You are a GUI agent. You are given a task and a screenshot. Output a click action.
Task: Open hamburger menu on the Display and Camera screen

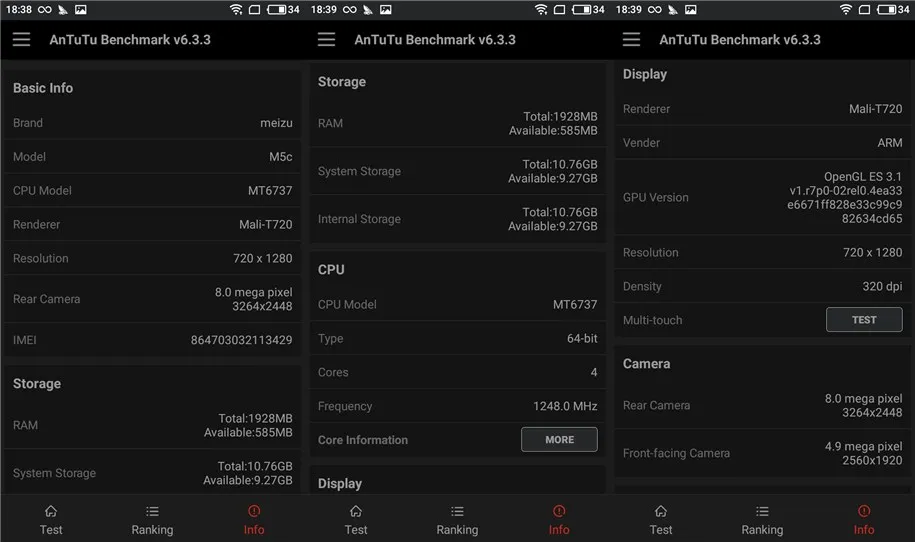(631, 39)
